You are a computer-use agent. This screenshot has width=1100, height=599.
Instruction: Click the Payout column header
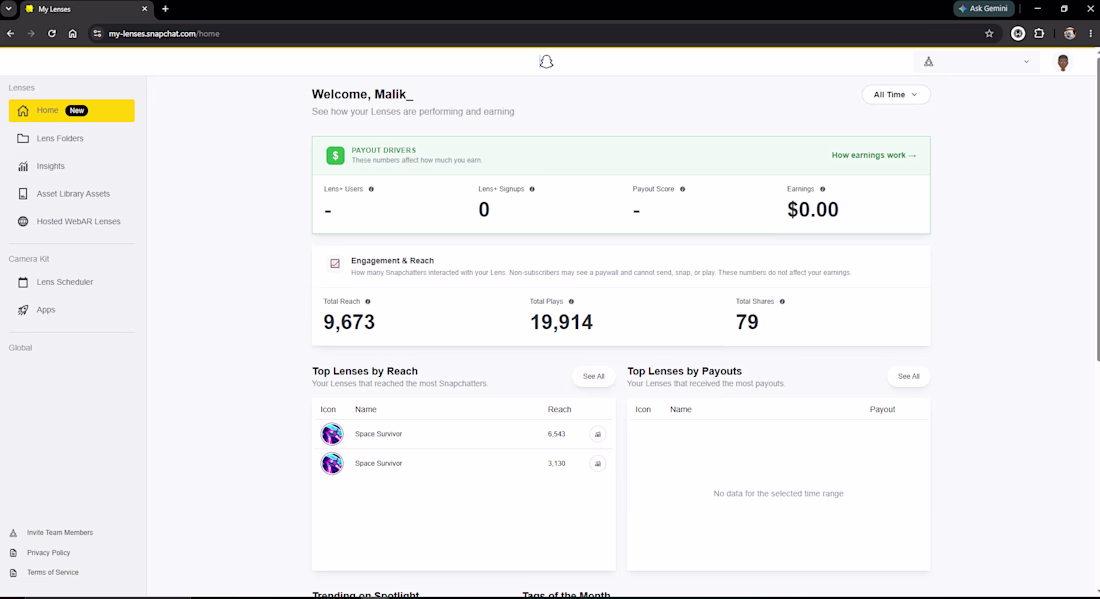[882, 410]
